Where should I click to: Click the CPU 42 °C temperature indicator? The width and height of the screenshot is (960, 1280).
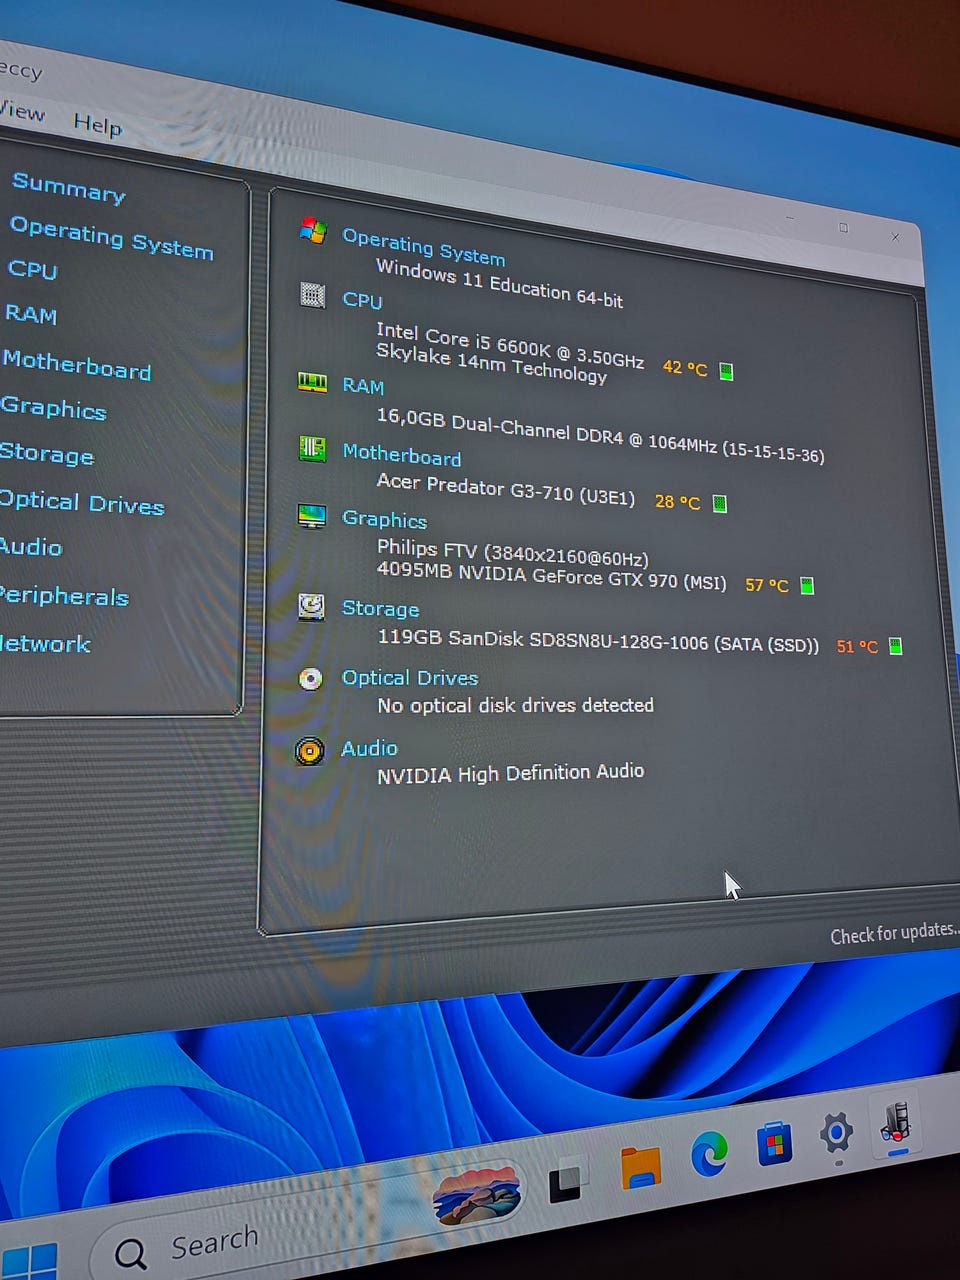click(697, 369)
